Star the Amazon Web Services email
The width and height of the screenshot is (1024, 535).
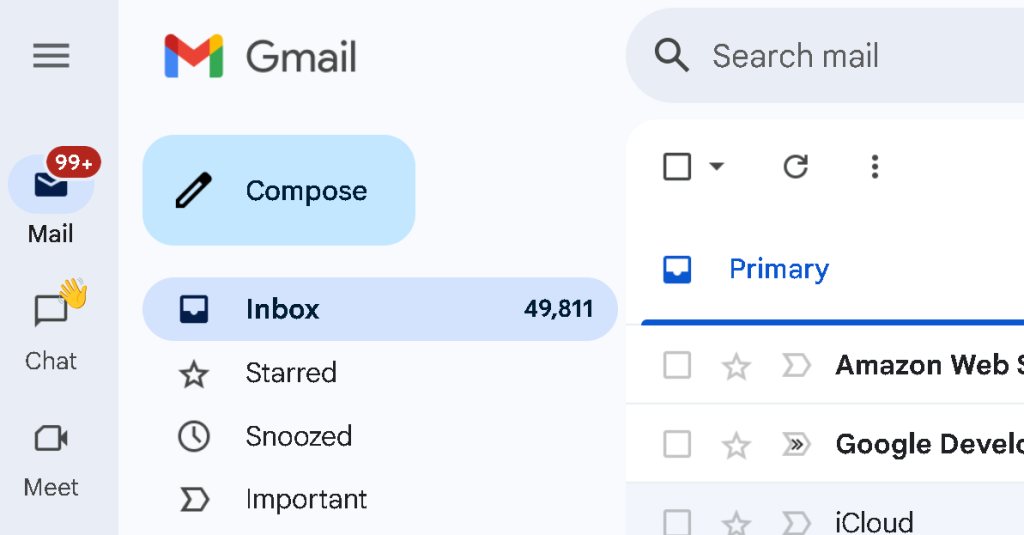pos(736,366)
